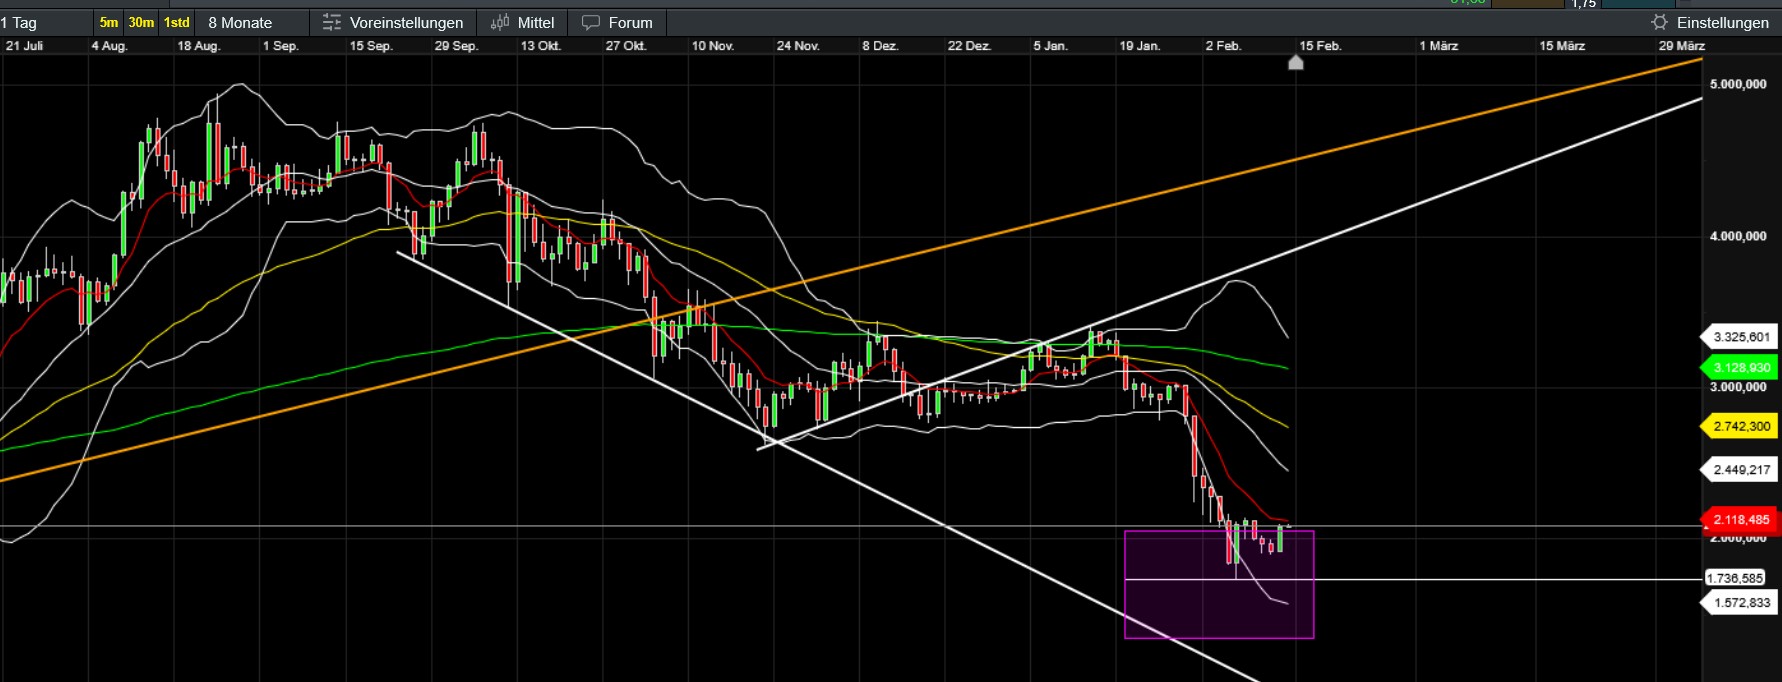
Task: Switch to the 5m timeframe
Action: tap(108, 22)
